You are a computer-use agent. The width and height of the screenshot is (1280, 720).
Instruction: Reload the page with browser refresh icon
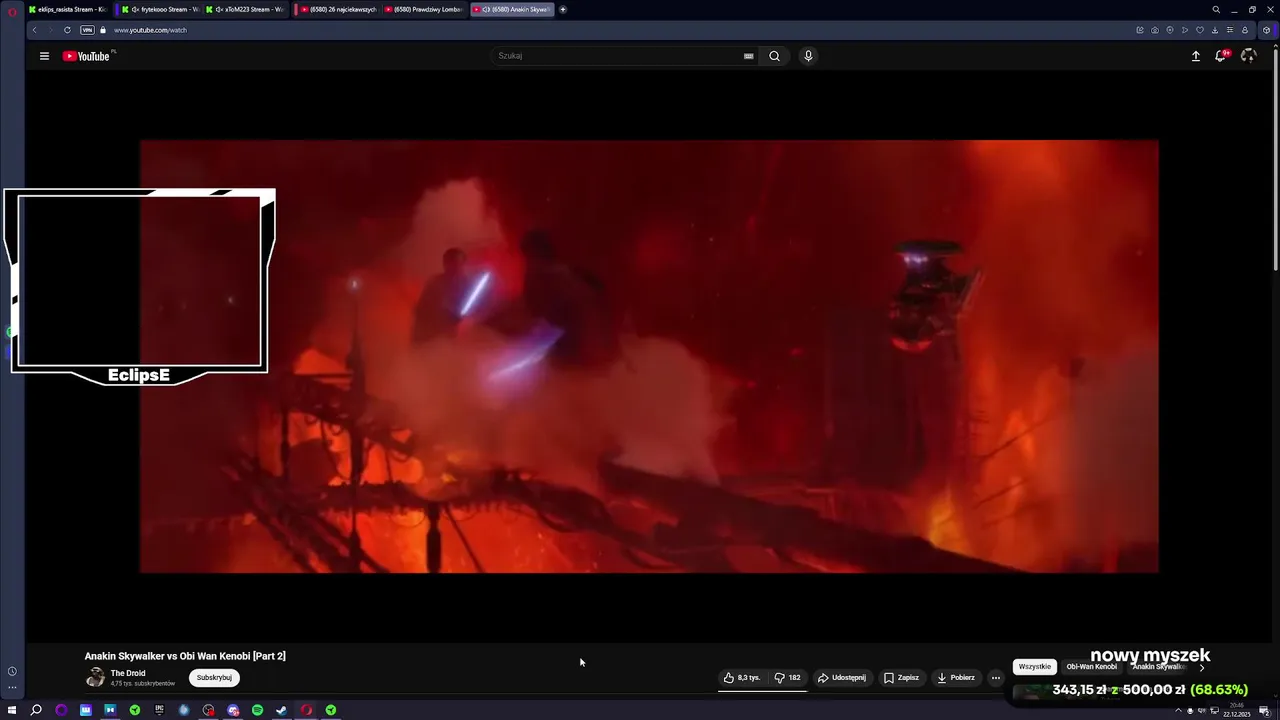[67, 30]
